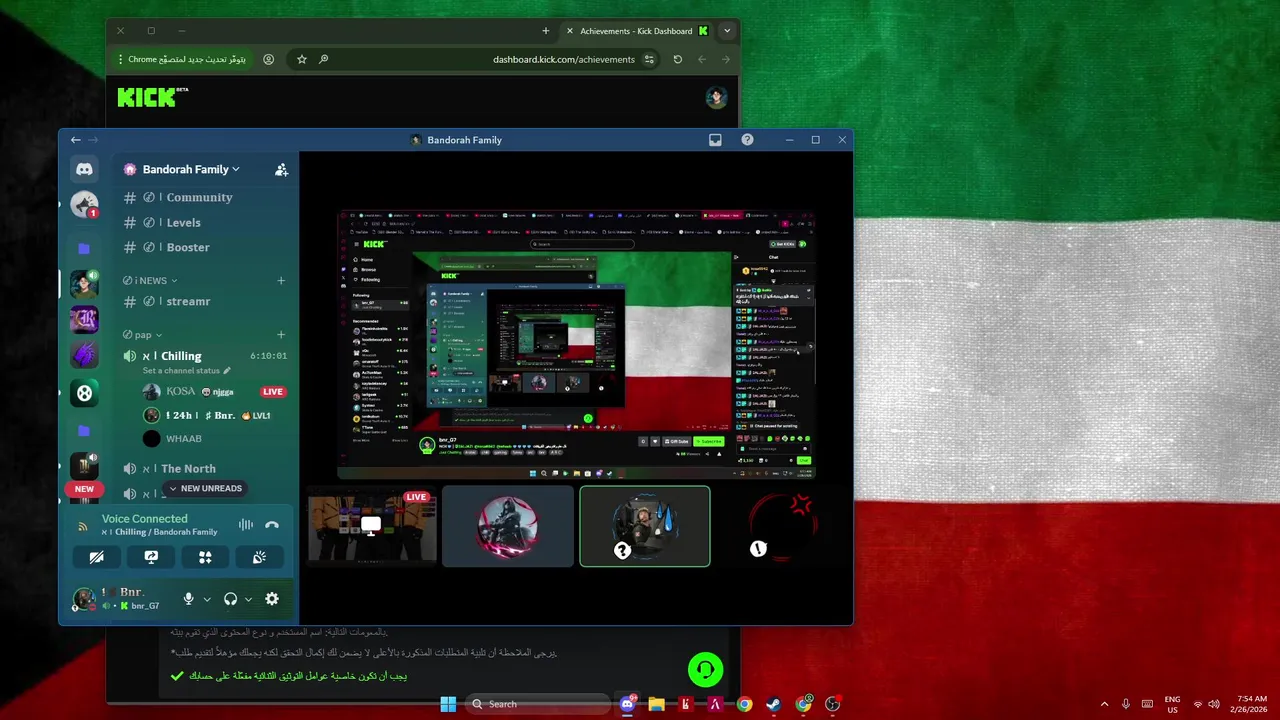The width and height of the screenshot is (1280, 720).
Task: Click the invite people icon beside Bandorah Family
Action: coord(281,170)
